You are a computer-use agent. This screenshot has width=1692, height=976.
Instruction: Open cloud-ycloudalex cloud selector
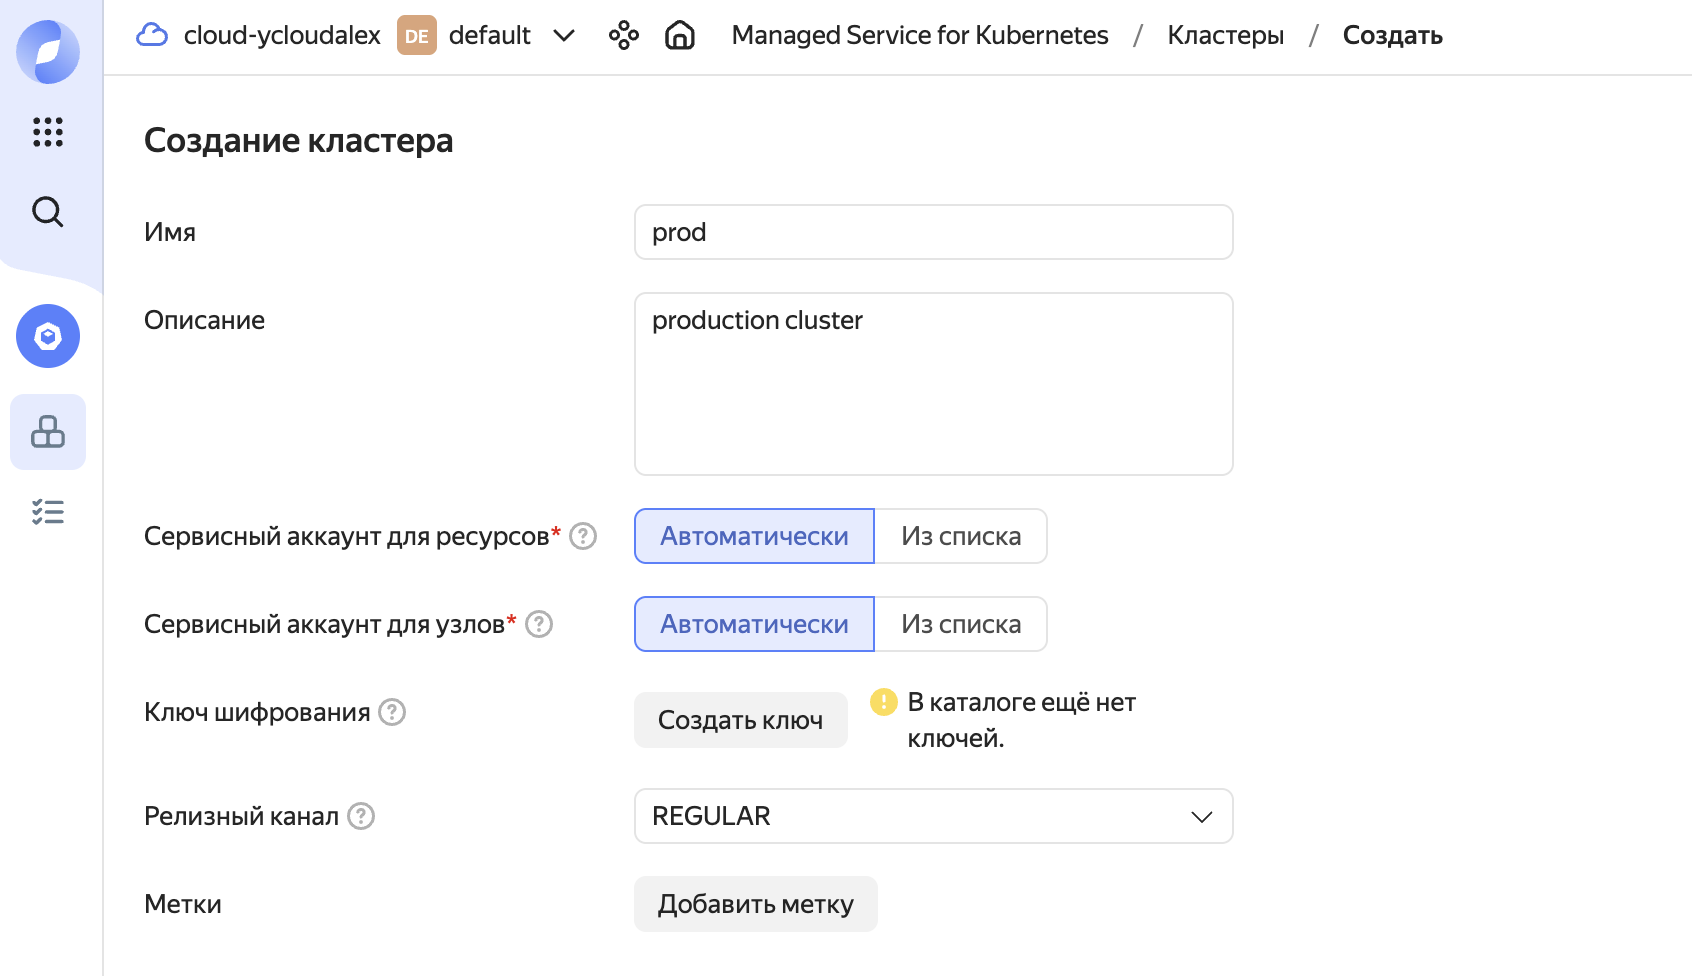point(260,36)
